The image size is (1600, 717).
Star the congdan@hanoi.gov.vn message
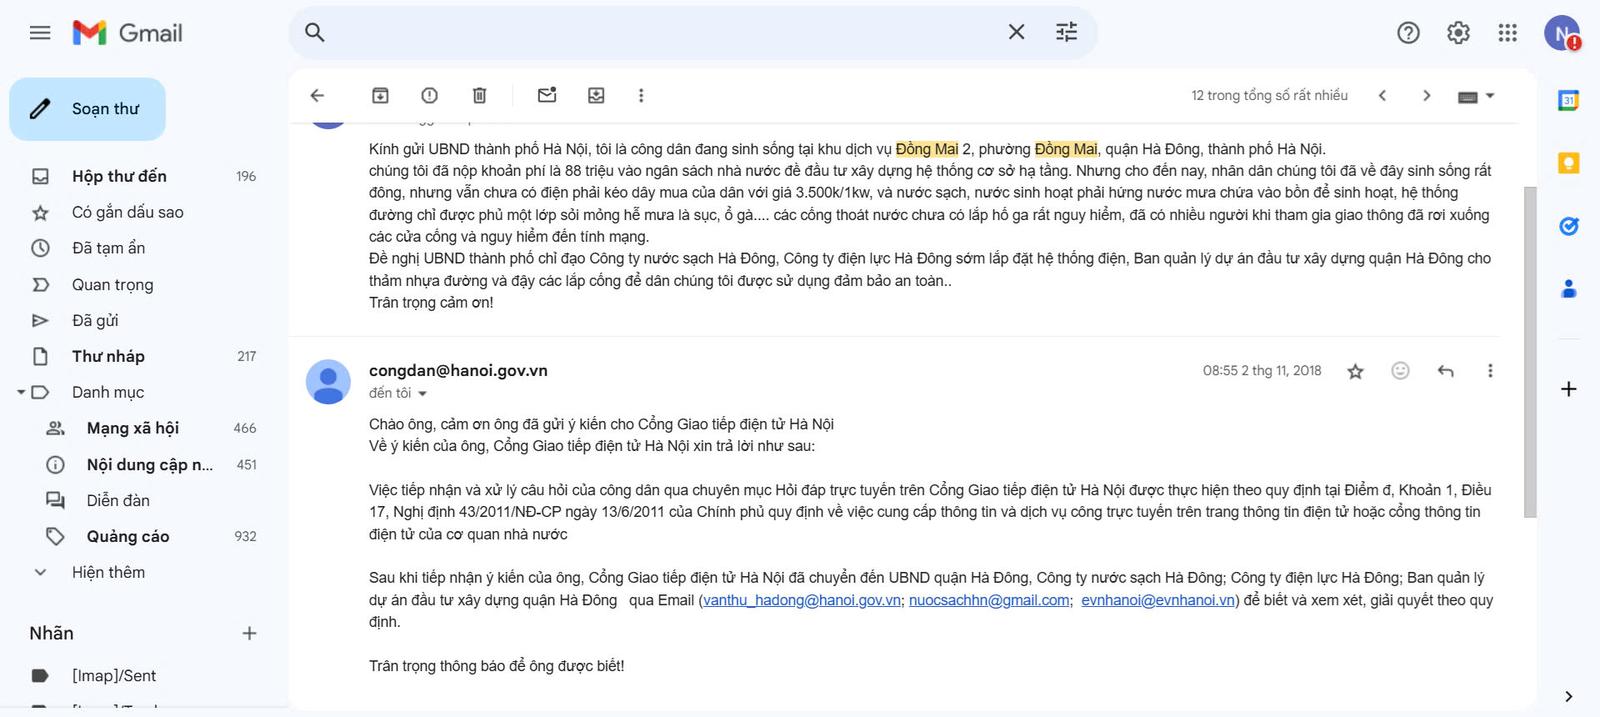1355,371
